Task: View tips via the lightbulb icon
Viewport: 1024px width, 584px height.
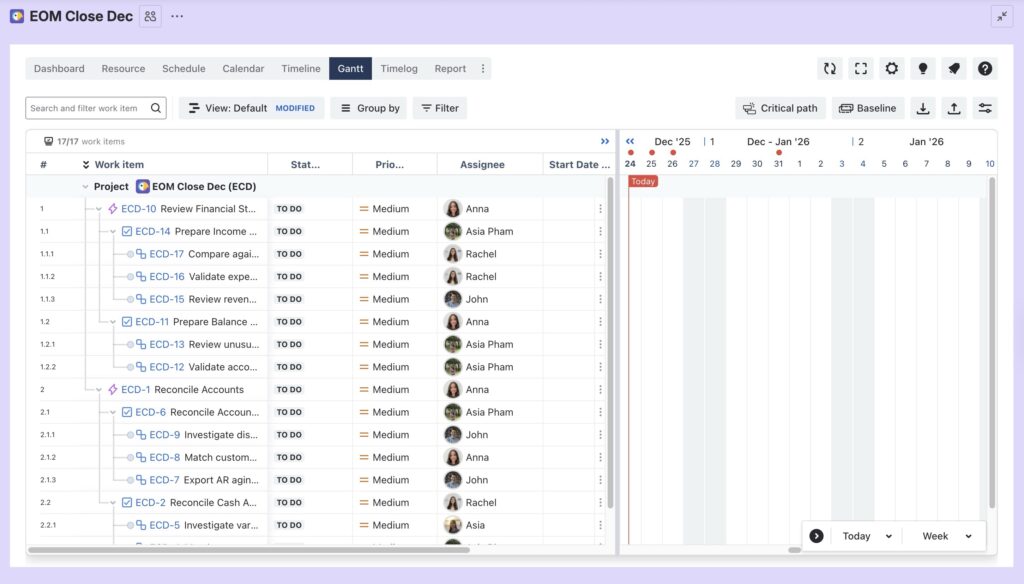Action: 922,68
